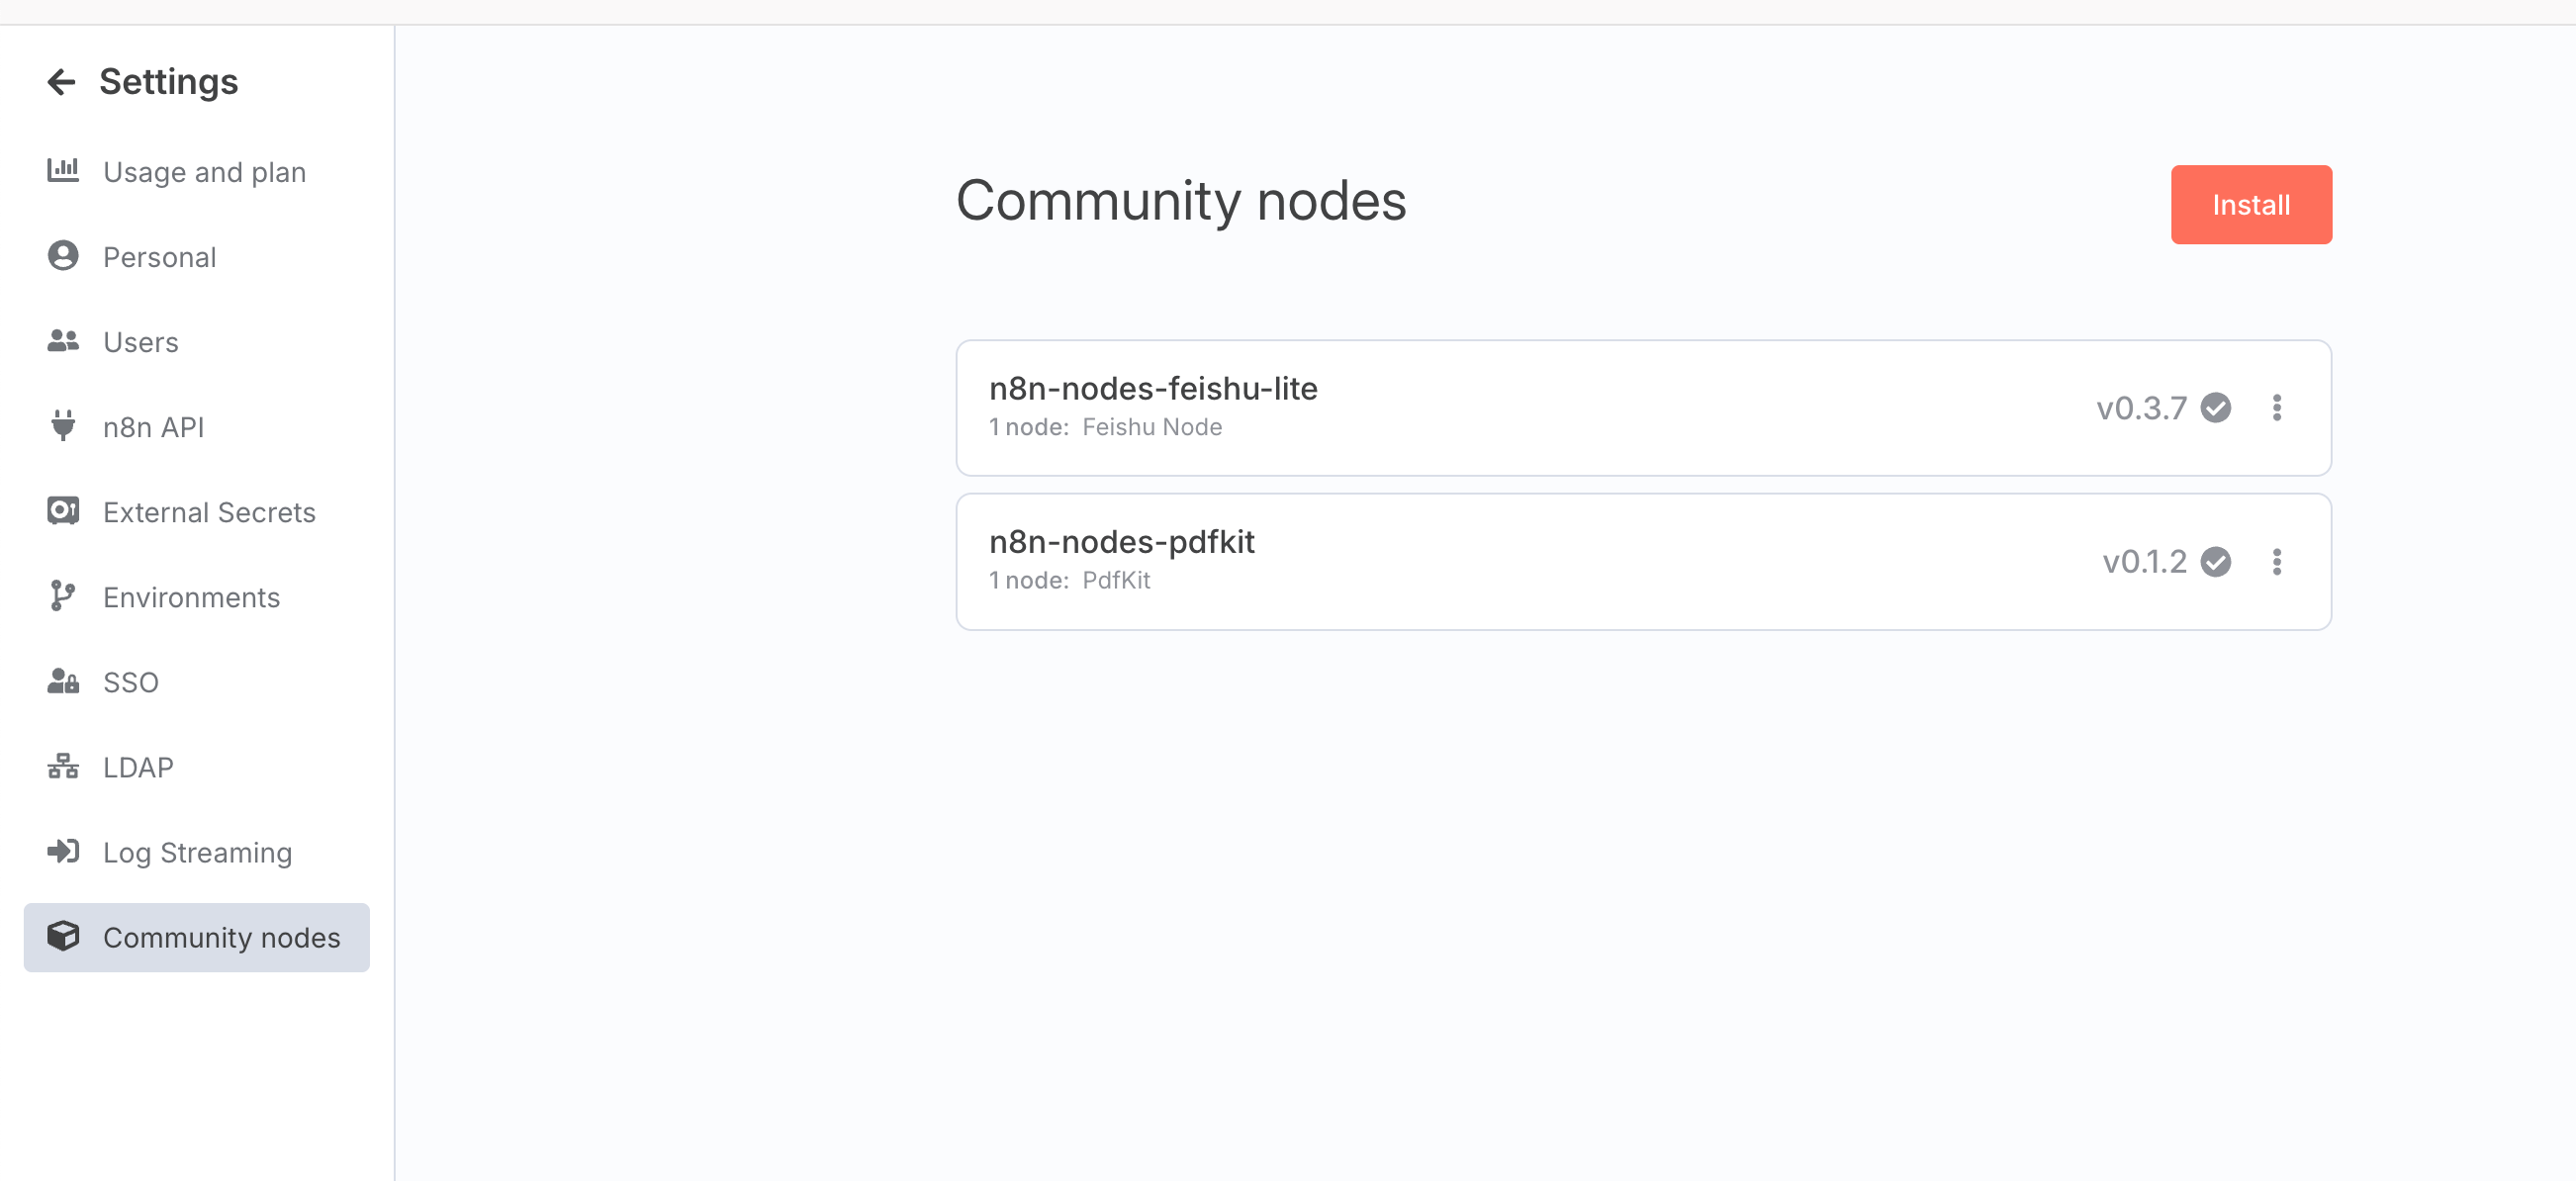Open the Users settings page
The image size is (2576, 1181).
197,342
